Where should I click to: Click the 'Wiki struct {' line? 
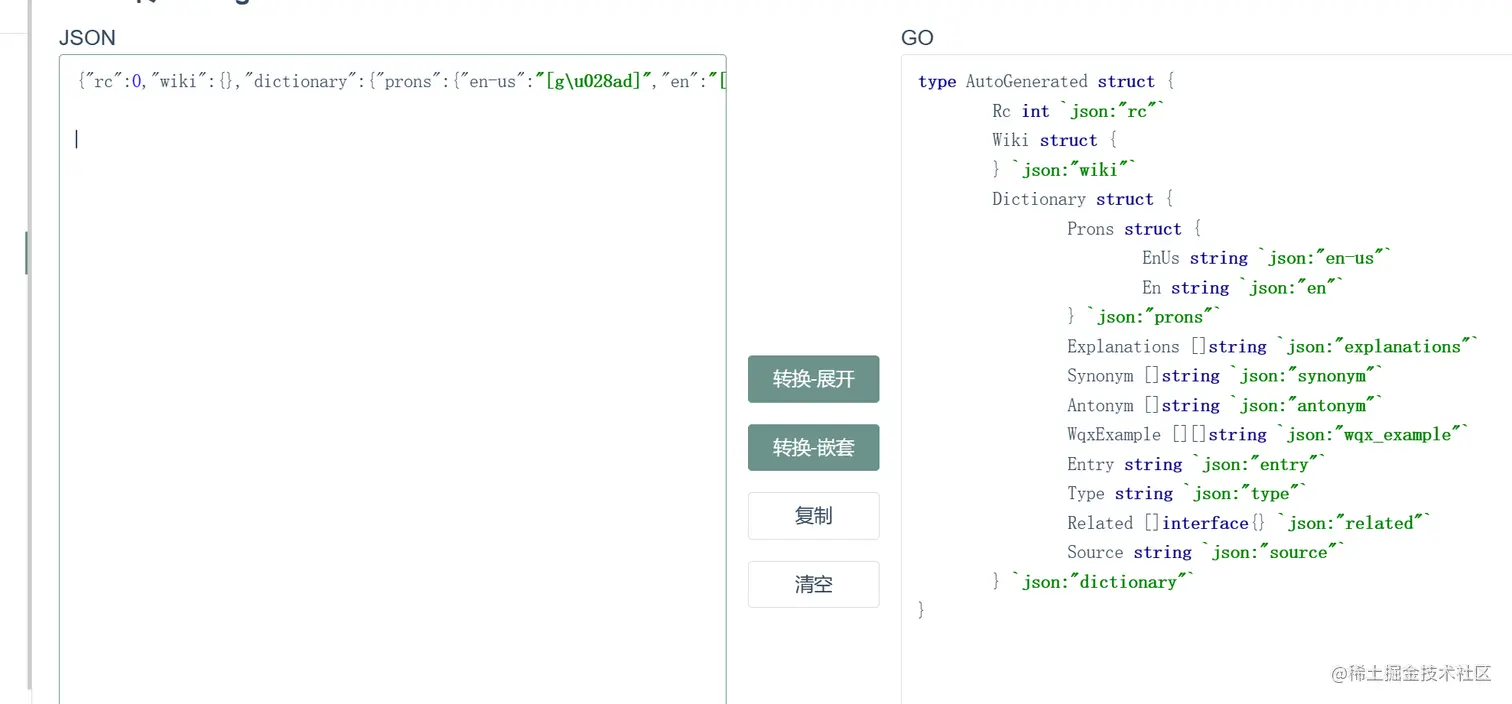1054,140
